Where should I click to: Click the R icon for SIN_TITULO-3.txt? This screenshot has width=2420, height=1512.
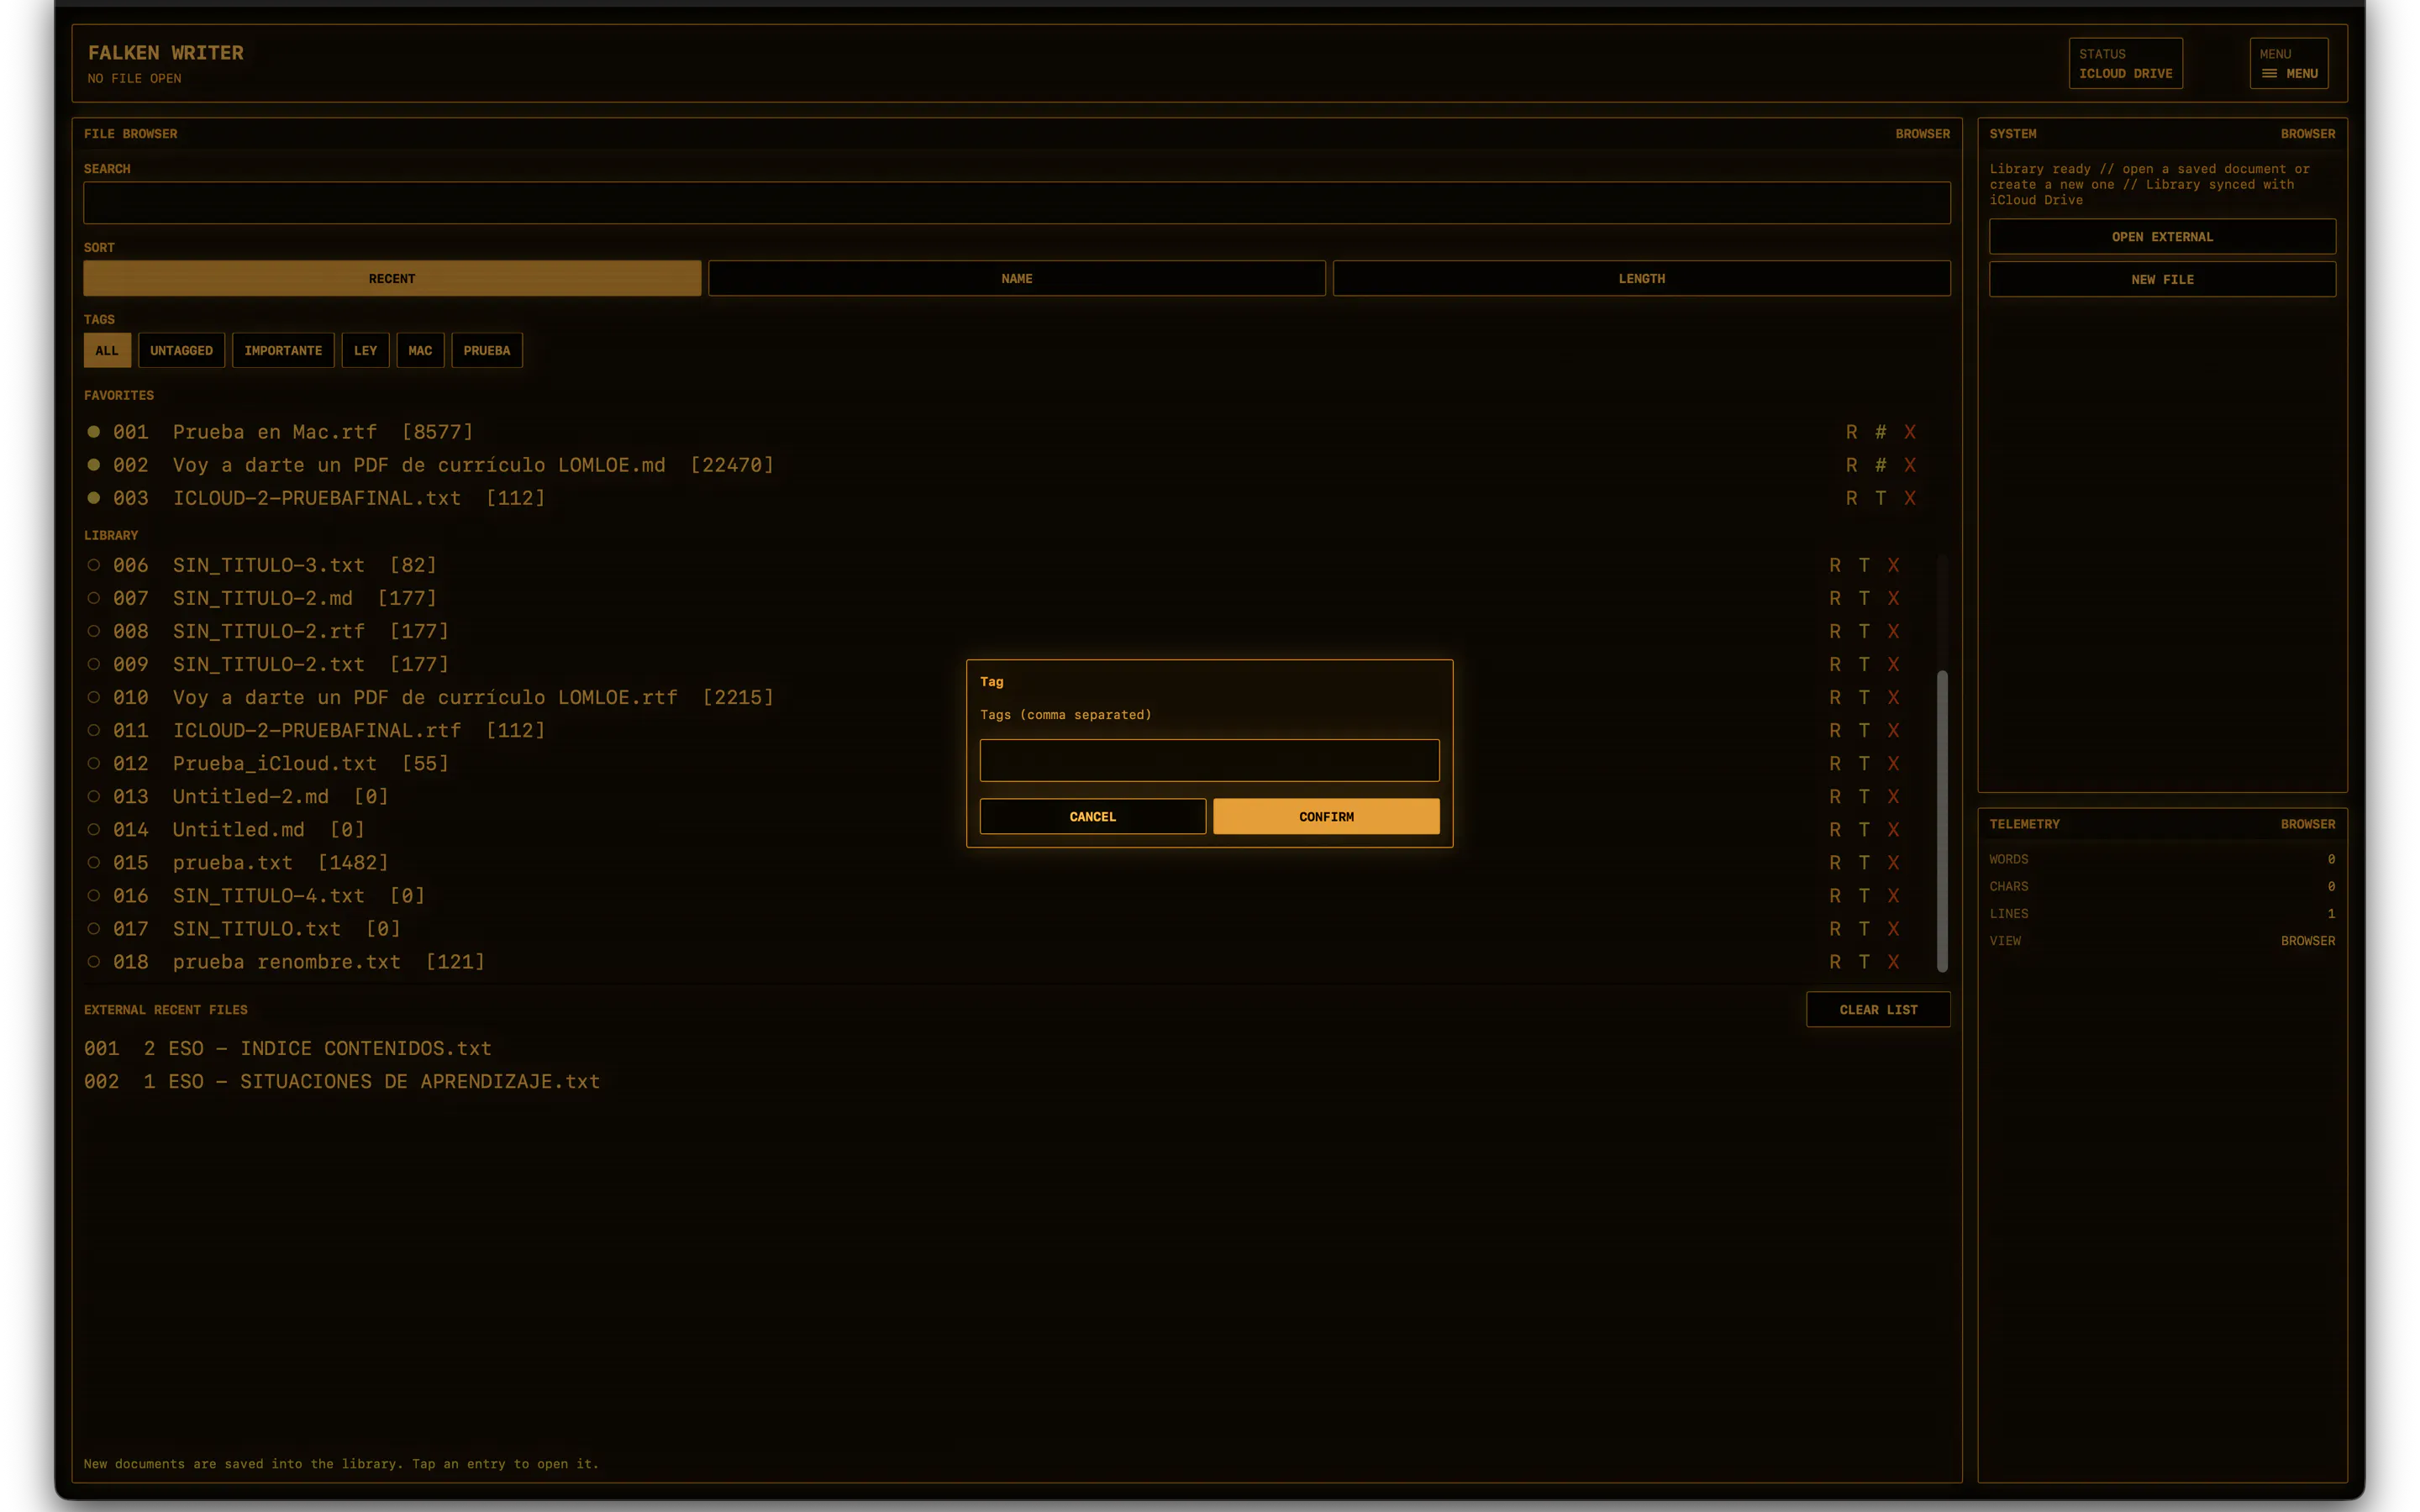tap(1835, 565)
